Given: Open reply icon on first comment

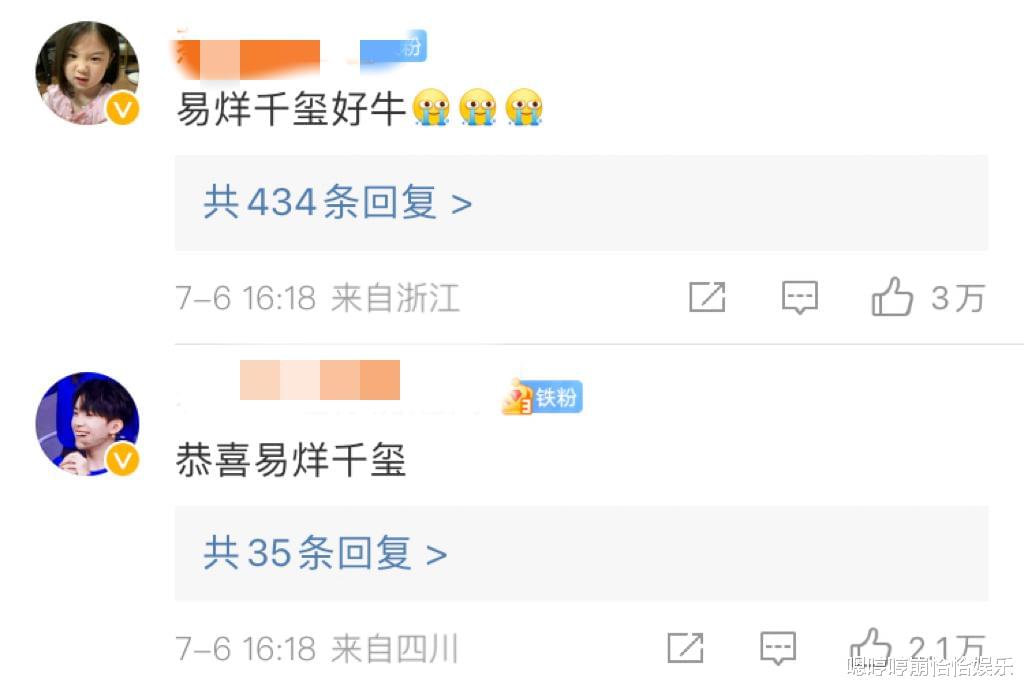Looking at the screenshot, I should point(800,298).
